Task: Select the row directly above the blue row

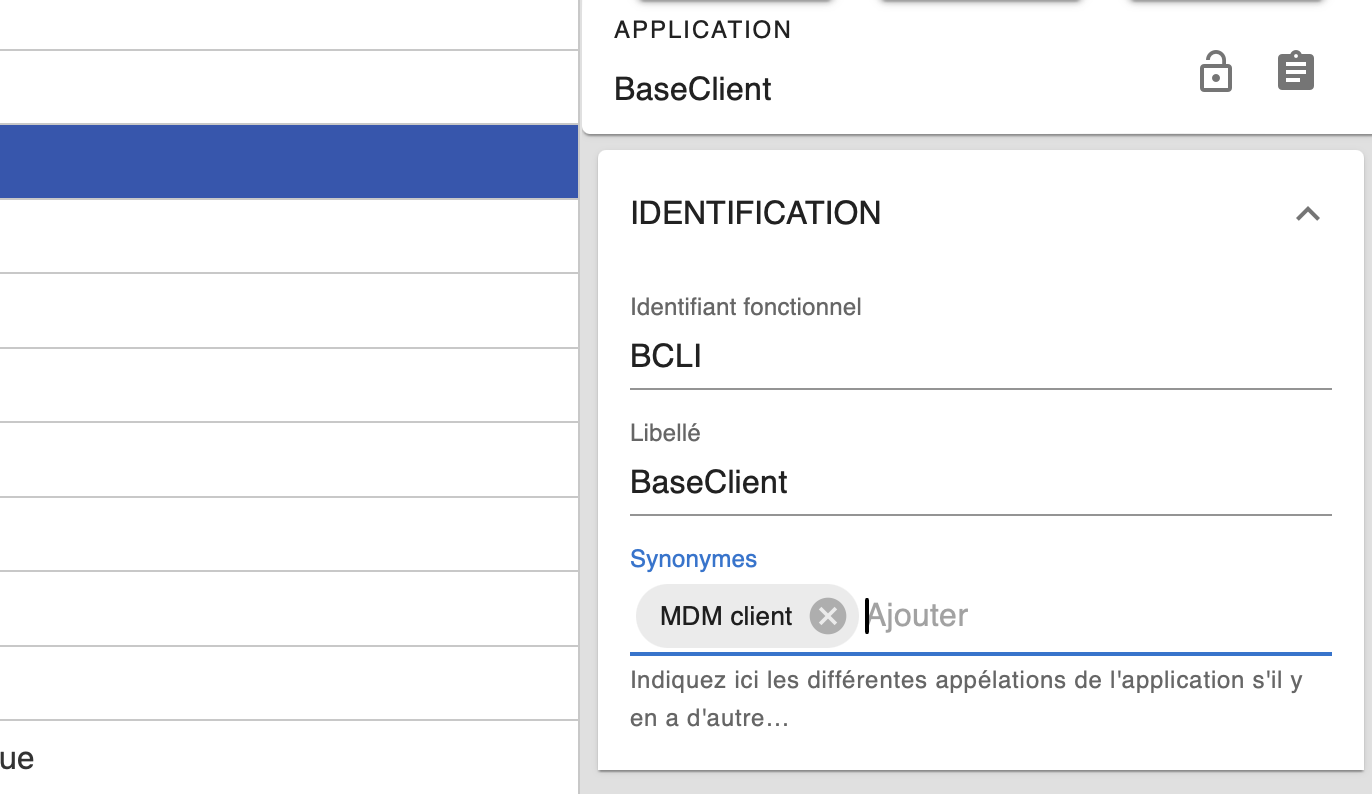Action: [x=289, y=87]
